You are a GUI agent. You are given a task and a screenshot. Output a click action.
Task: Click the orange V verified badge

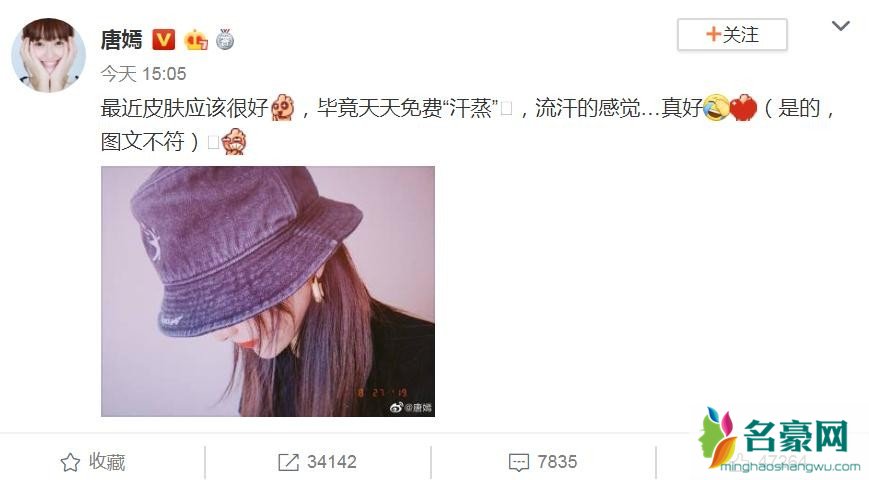point(163,40)
